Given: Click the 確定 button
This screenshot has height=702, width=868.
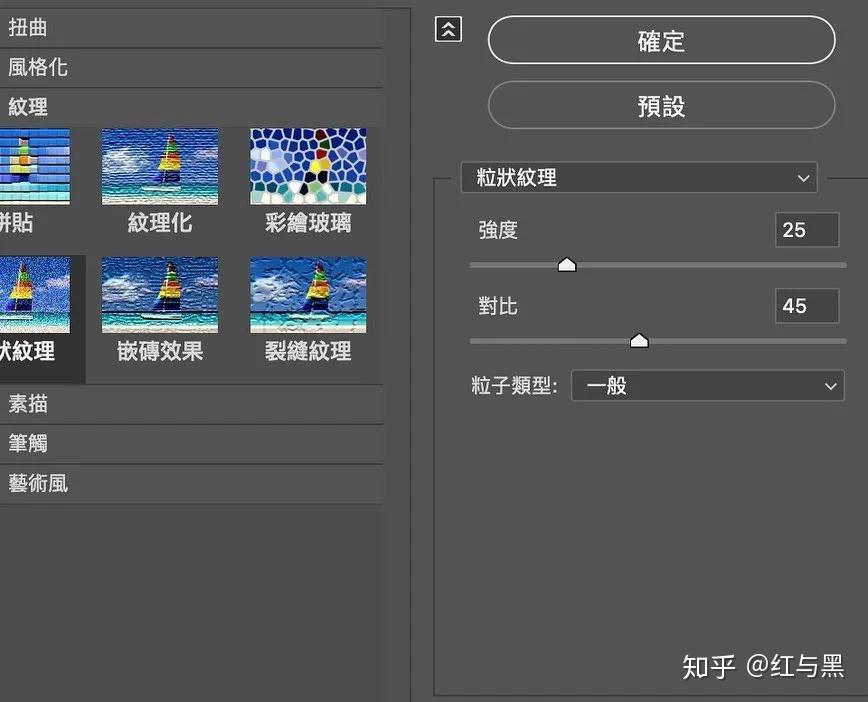Looking at the screenshot, I should [662, 40].
